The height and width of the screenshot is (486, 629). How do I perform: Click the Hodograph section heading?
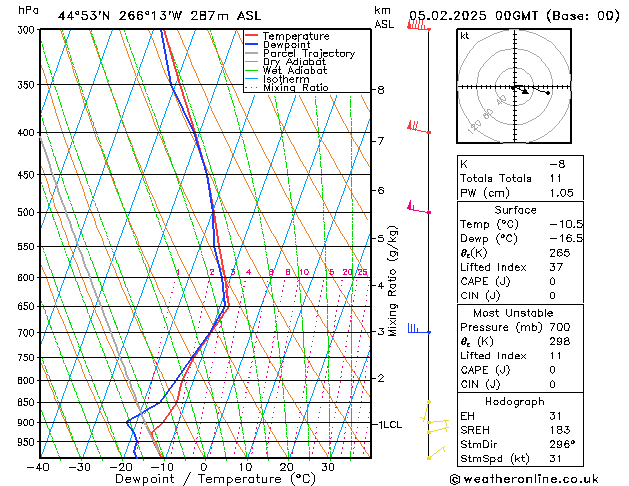pos(515,401)
